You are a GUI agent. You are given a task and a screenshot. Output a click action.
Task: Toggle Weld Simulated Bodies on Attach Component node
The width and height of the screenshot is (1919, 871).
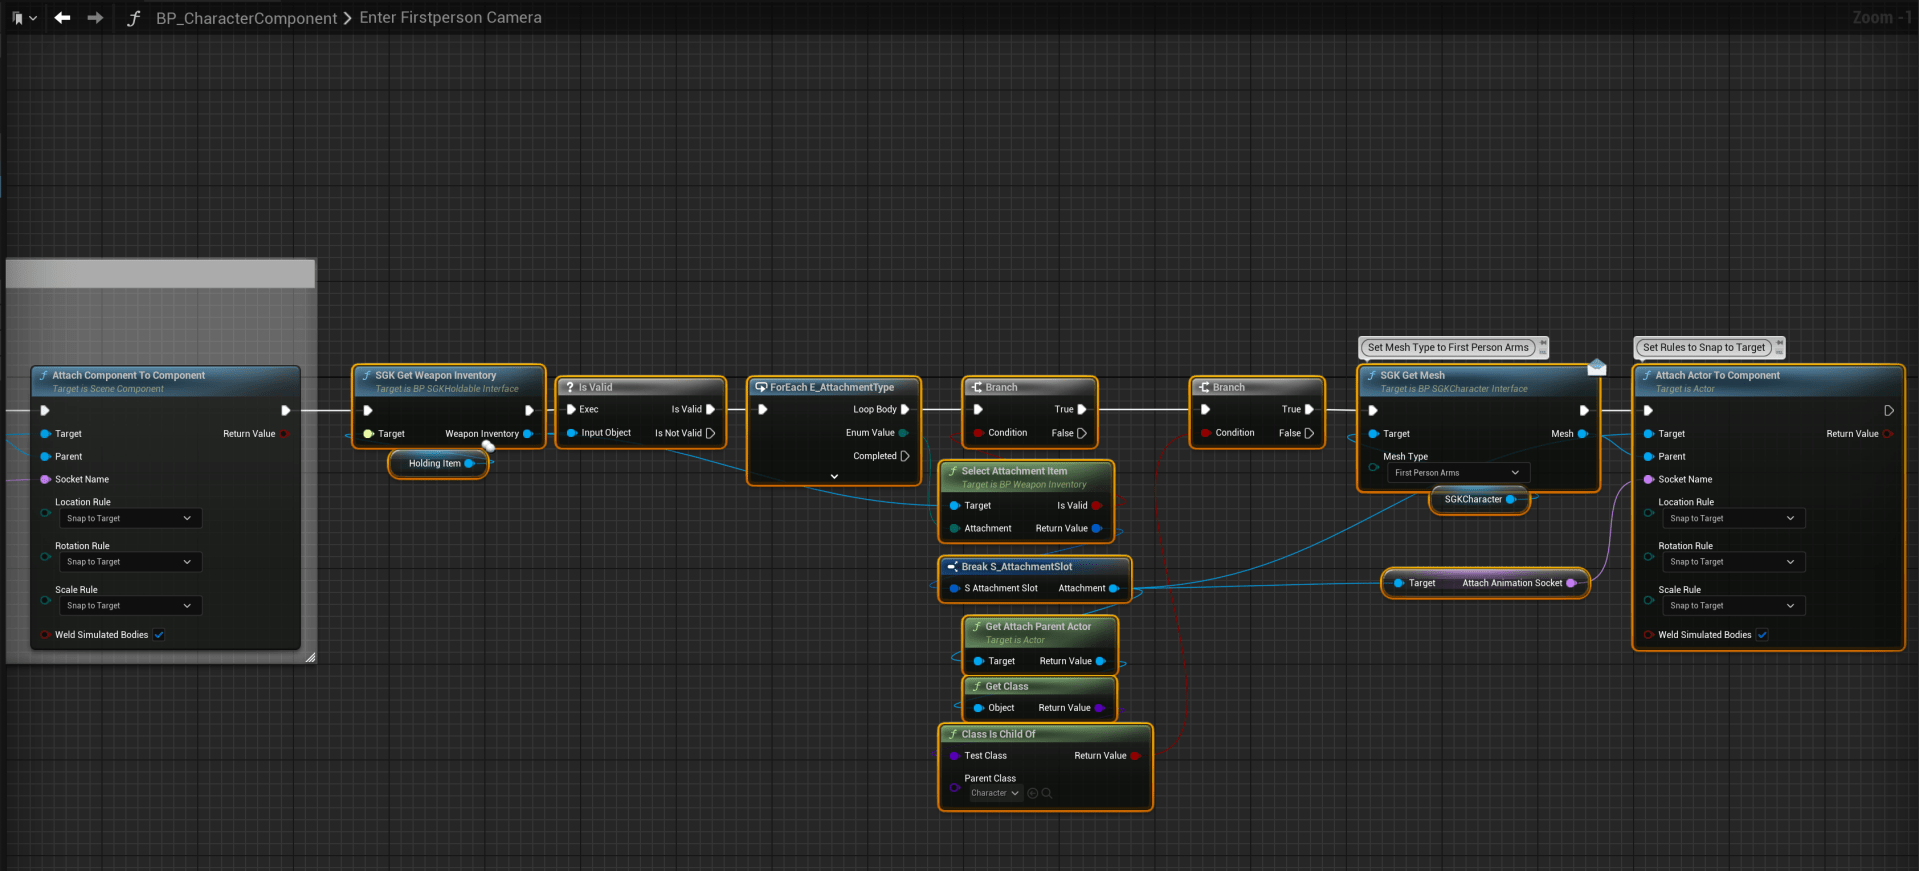click(x=159, y=635)
